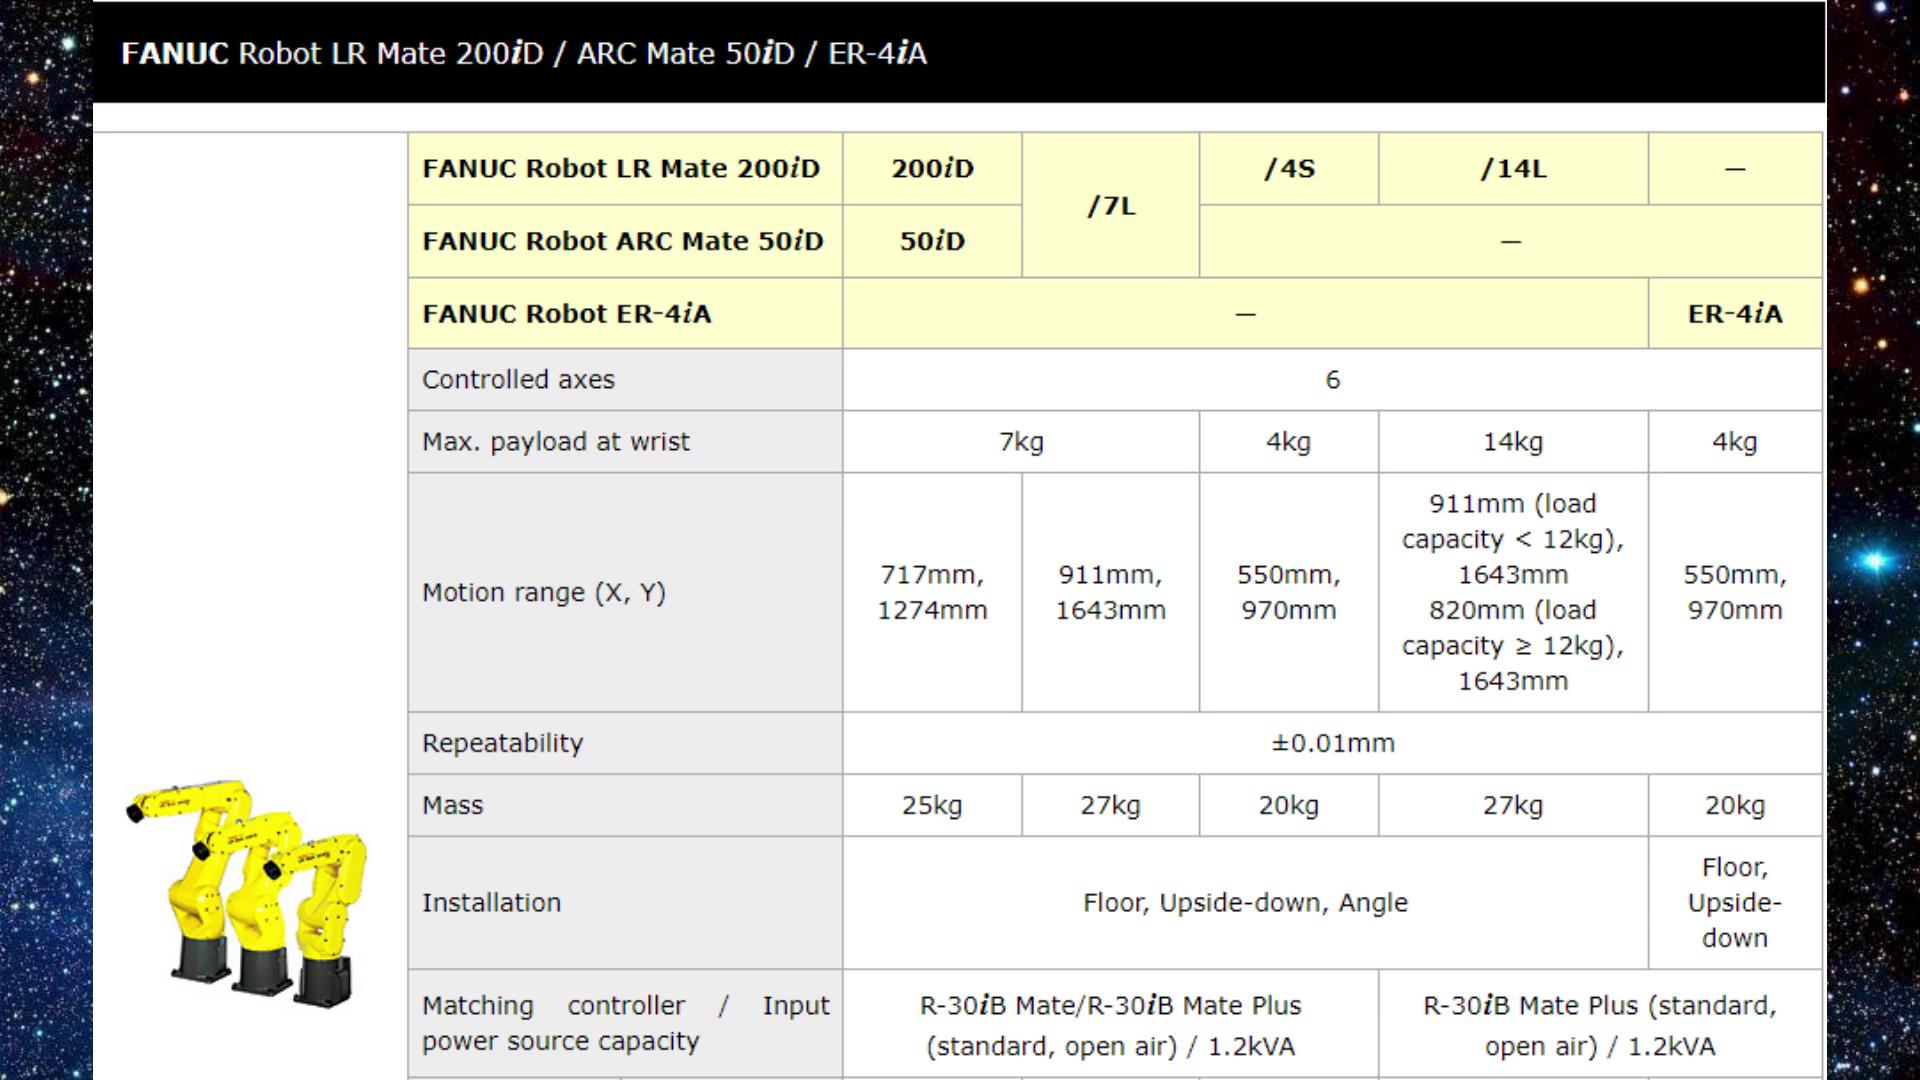
Task: Click the ±0.01mm repeatability value
Action: click(x=1332, y=743)
